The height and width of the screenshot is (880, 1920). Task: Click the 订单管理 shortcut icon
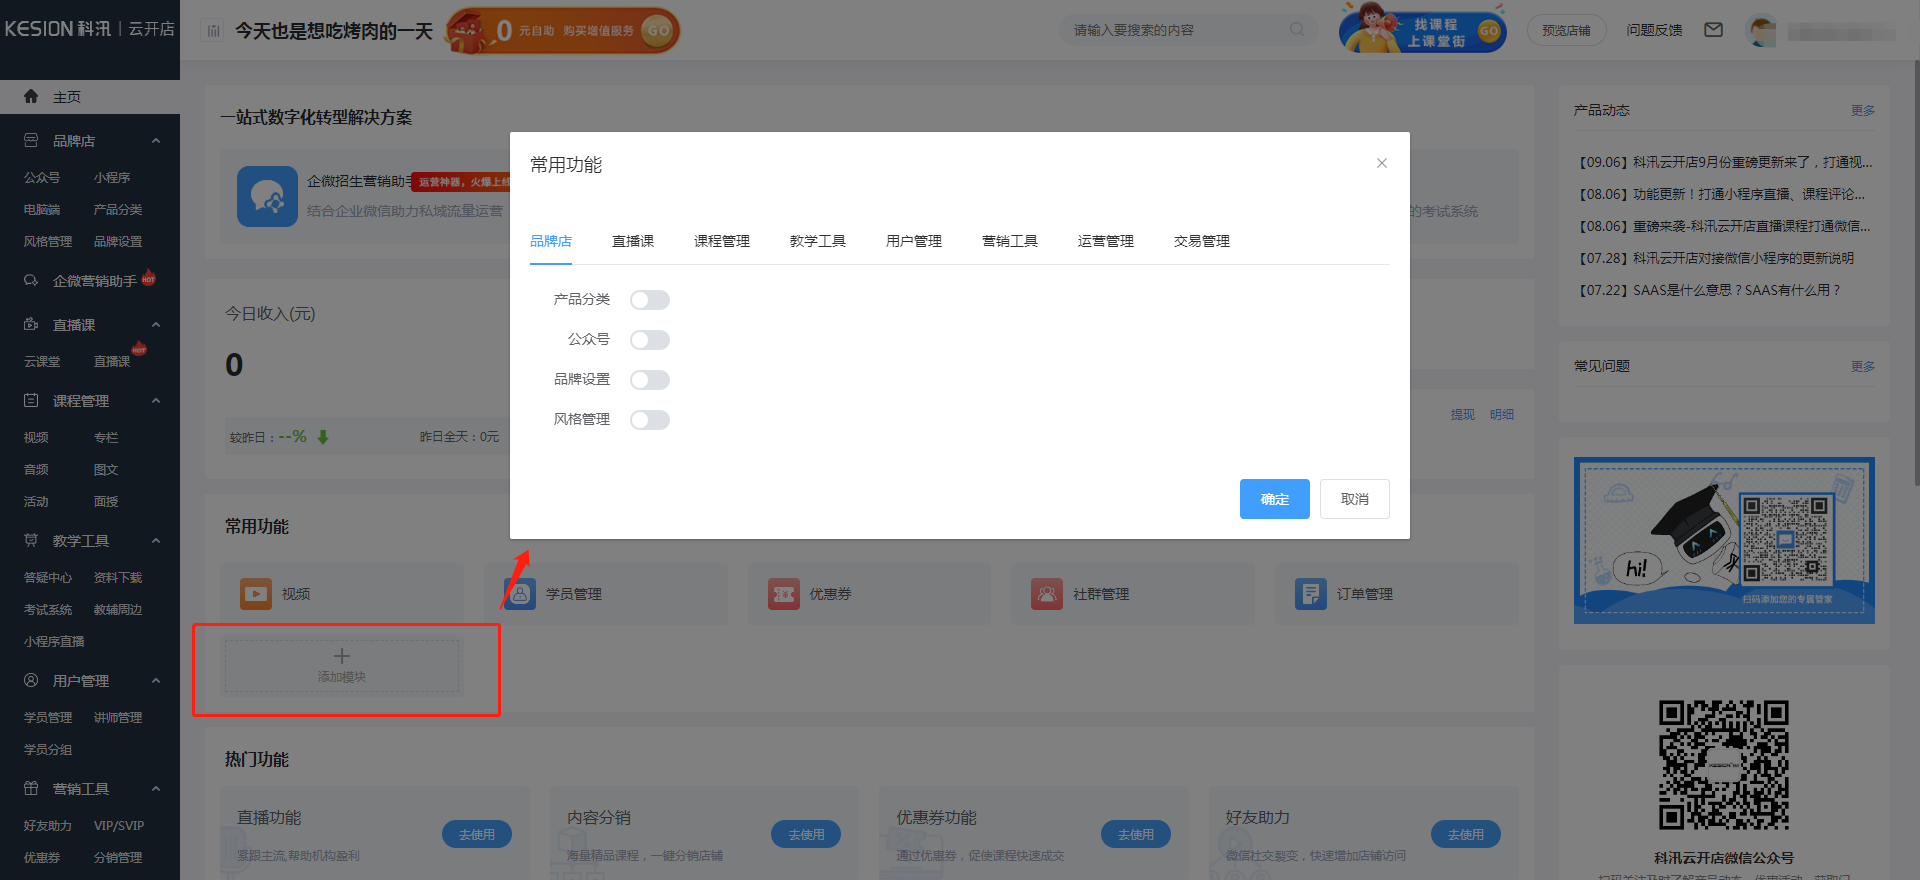[x=1311, y=594]
